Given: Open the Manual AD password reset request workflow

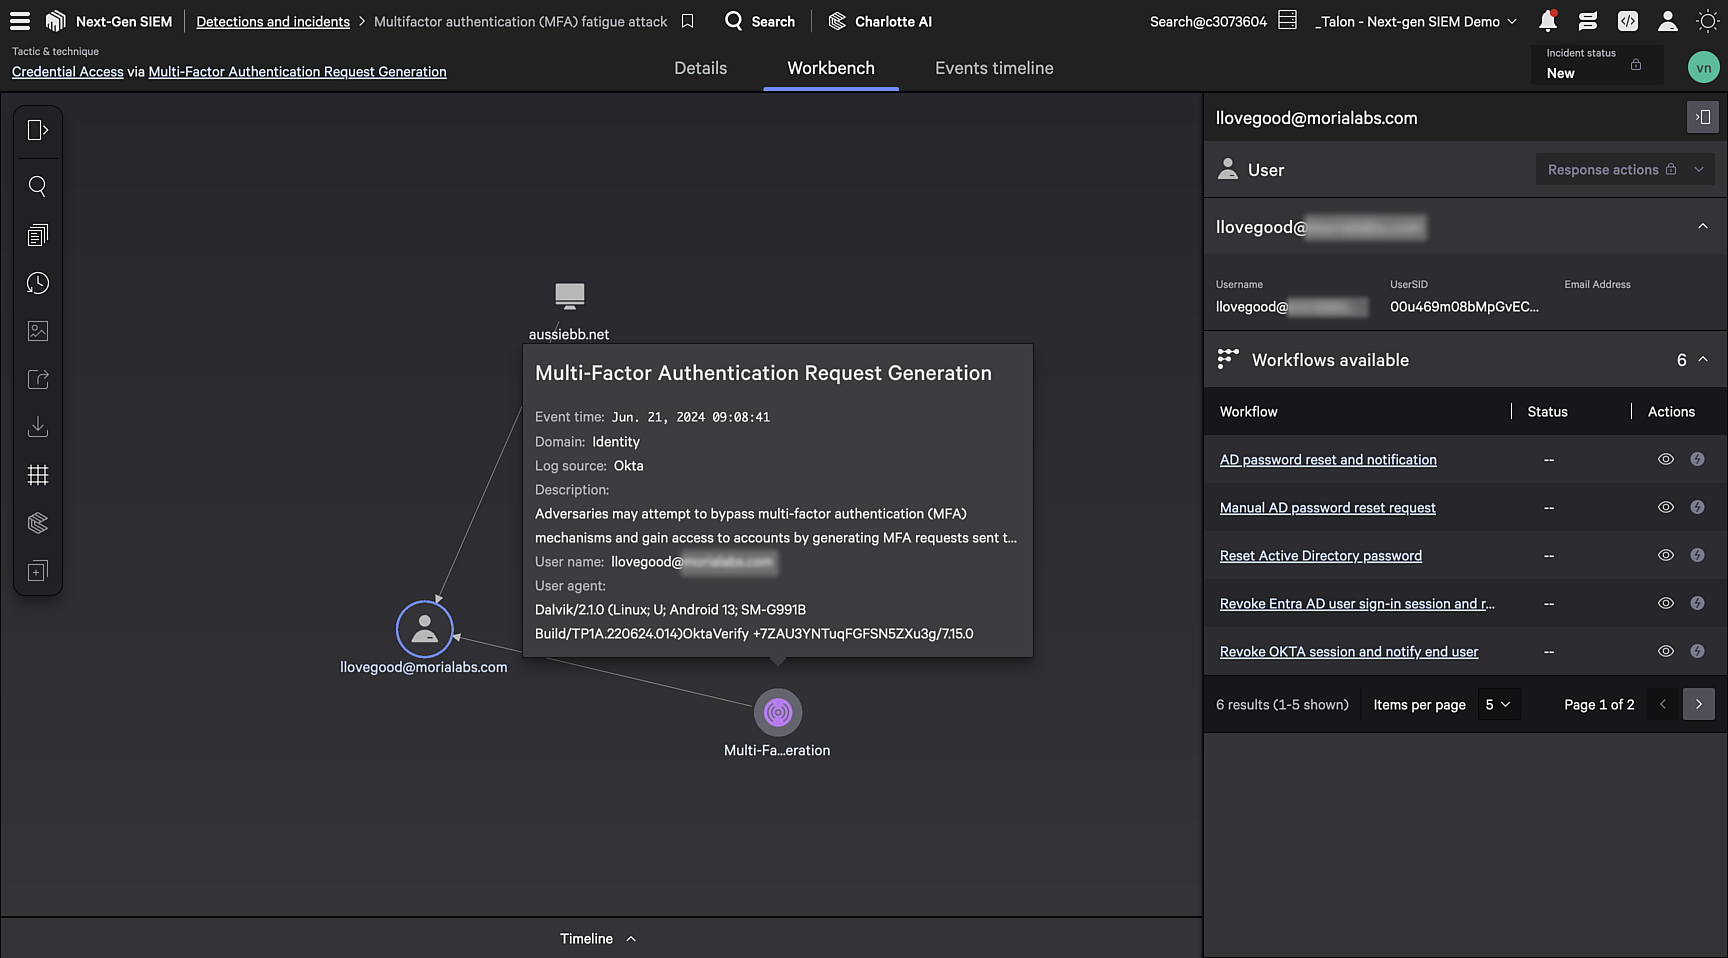Looking at the screenshot, I should 1326,507.
